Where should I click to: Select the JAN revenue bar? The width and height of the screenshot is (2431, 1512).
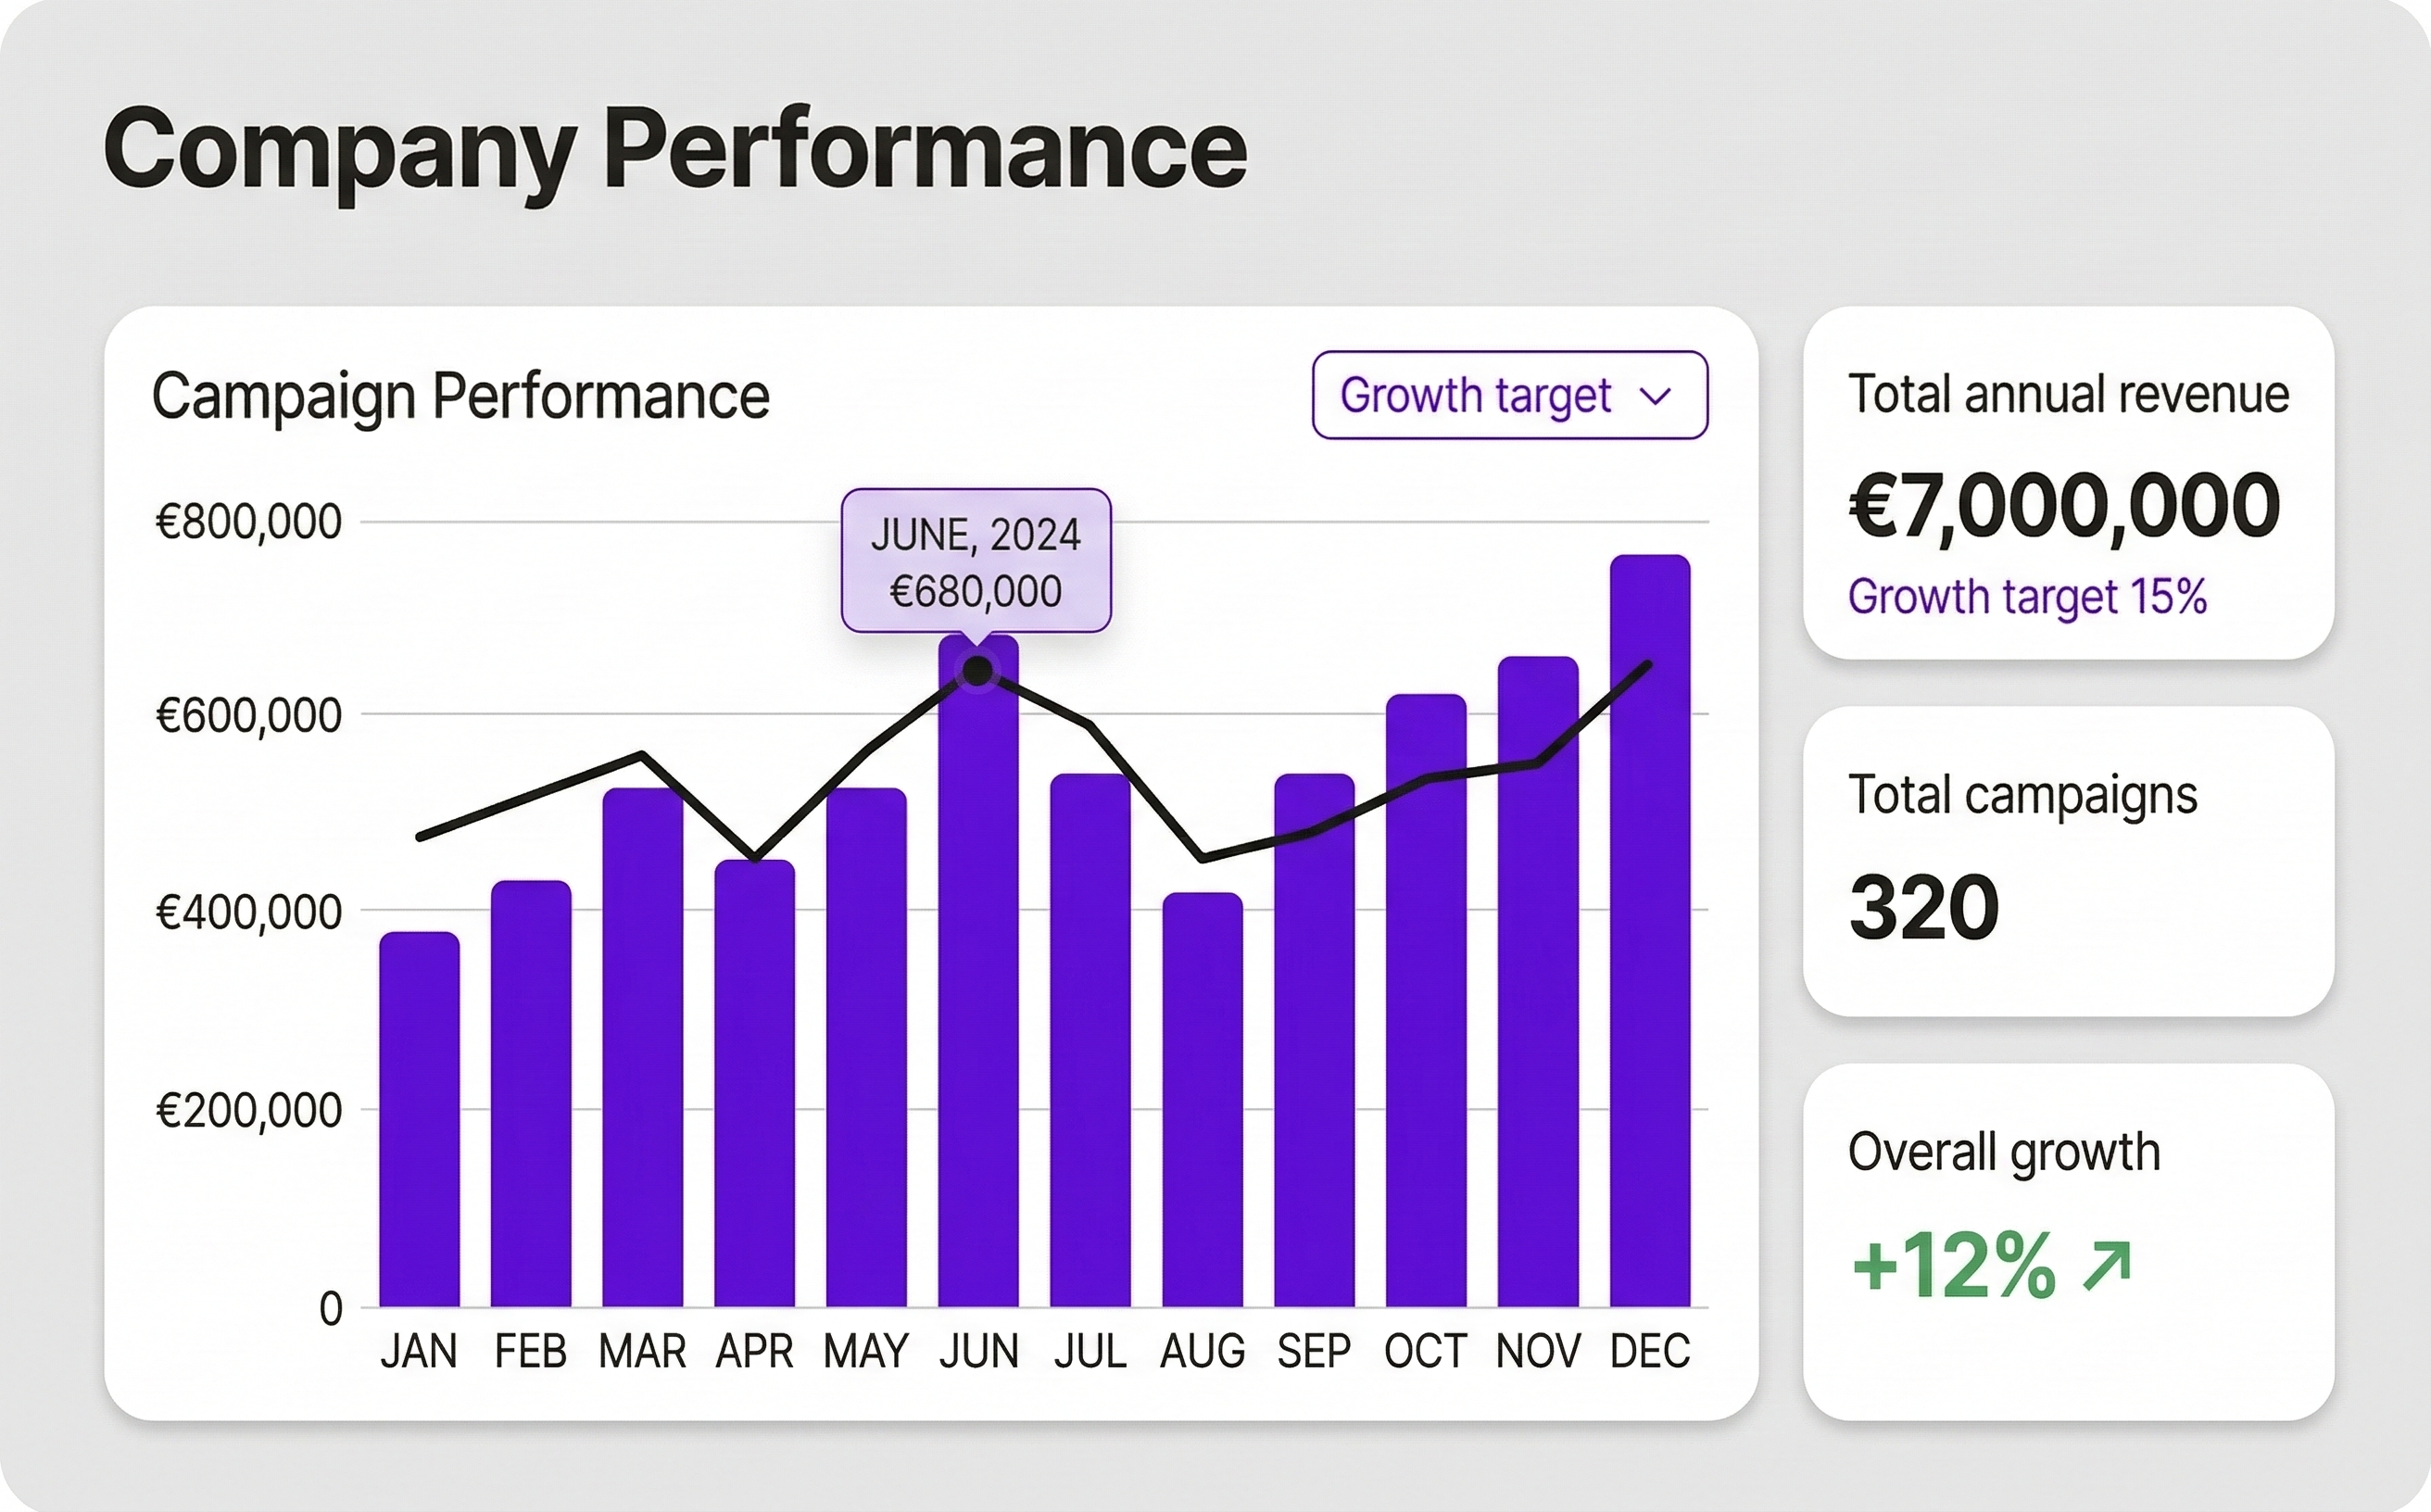point(419,1120)
